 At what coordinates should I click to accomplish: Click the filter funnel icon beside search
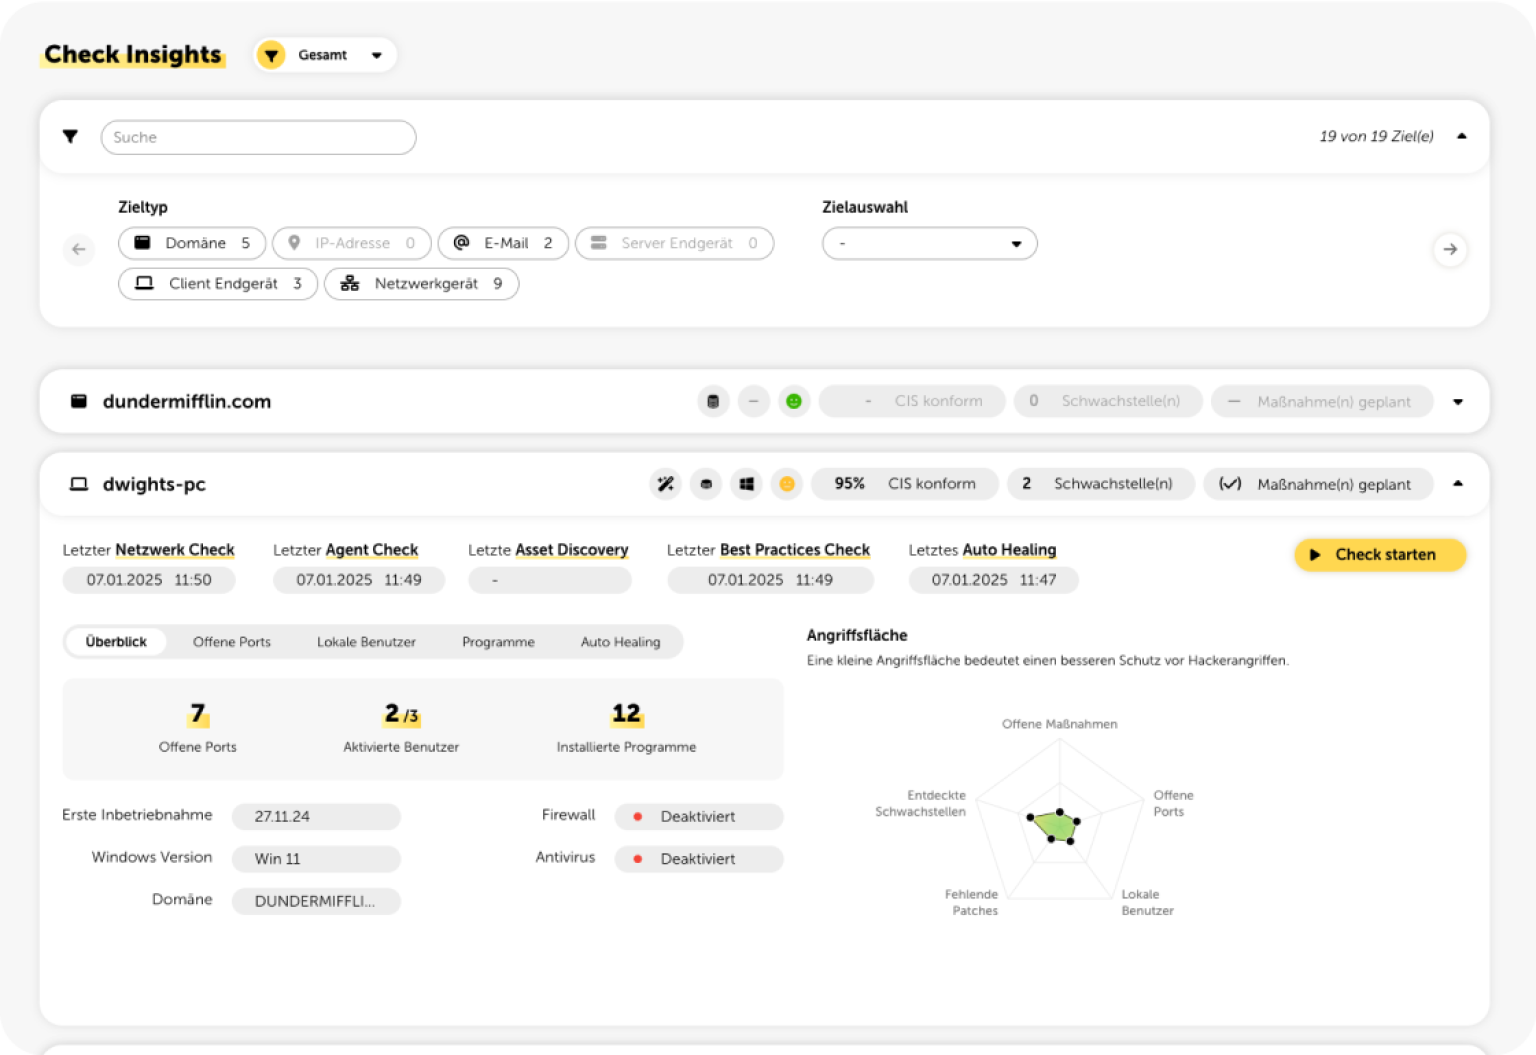[x=70, y=137]
